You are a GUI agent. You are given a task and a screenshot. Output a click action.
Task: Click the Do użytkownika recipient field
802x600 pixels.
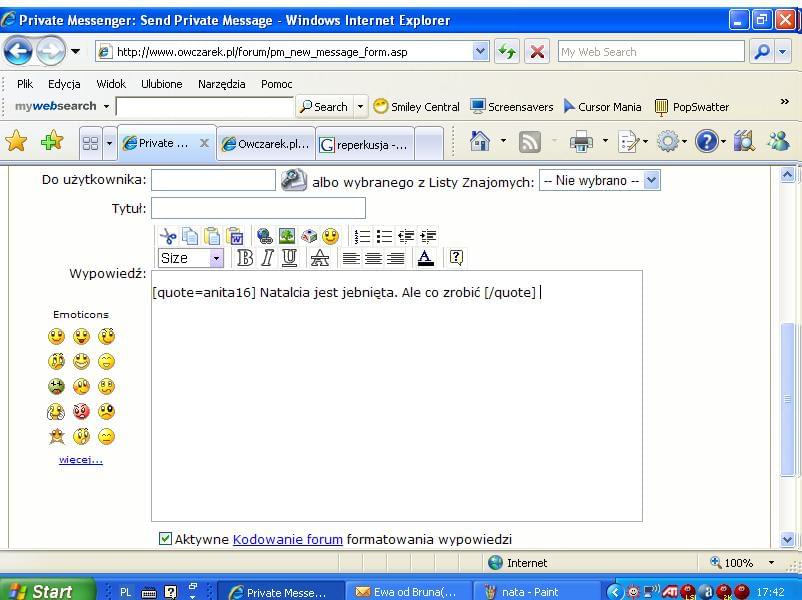click(x=213, y=180)
